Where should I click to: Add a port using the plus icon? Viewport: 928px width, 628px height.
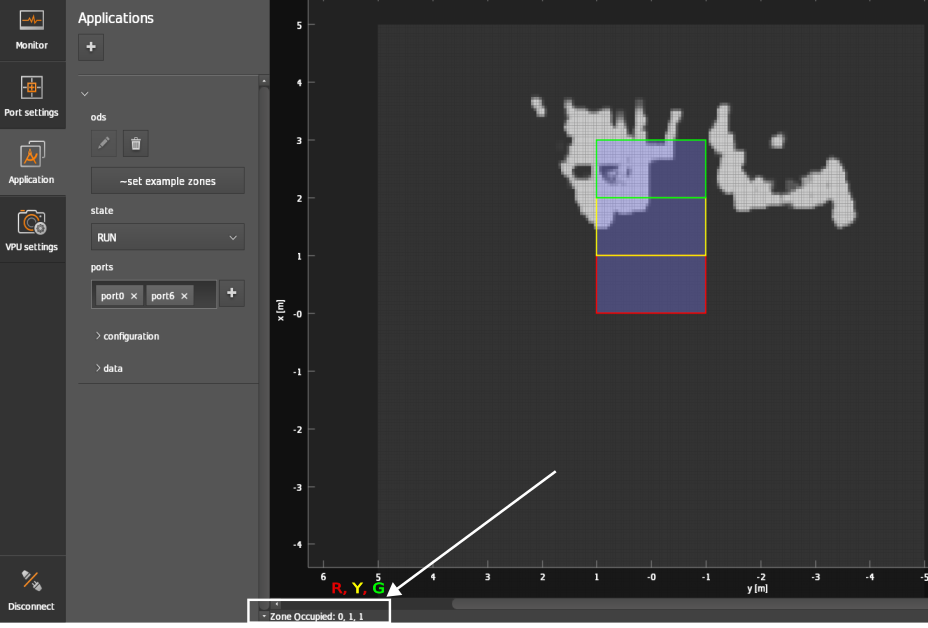[232, 292]
